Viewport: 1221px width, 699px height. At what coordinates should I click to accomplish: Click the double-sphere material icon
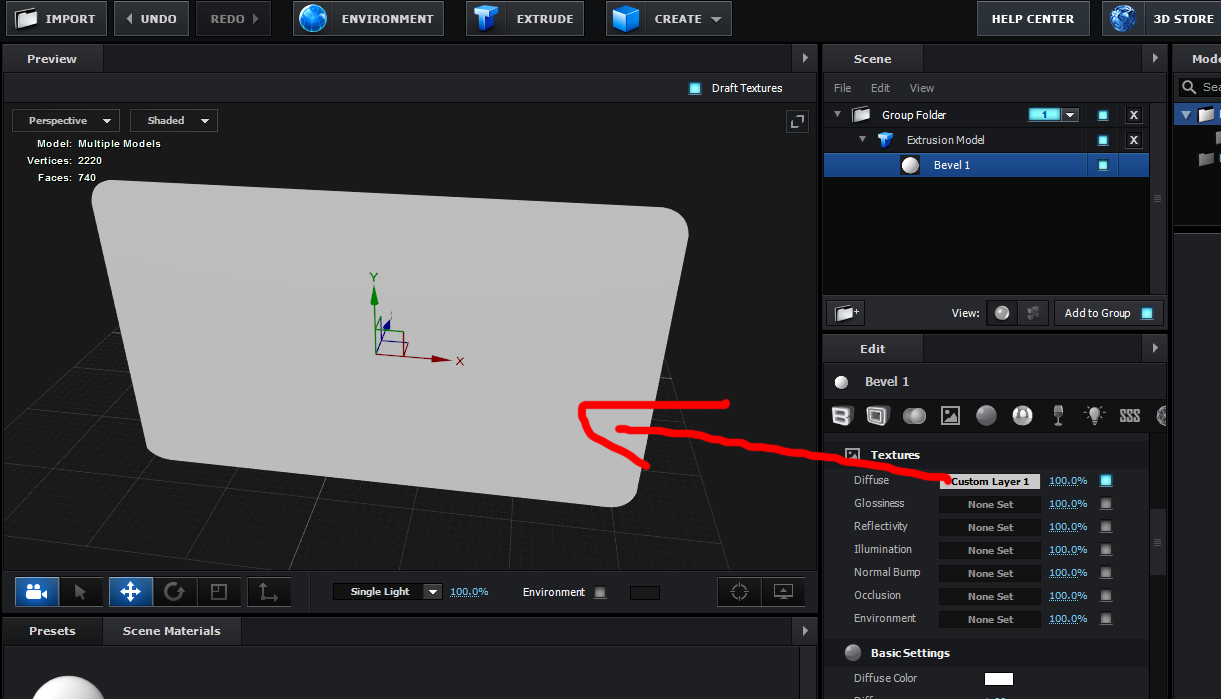coord(914,415)
